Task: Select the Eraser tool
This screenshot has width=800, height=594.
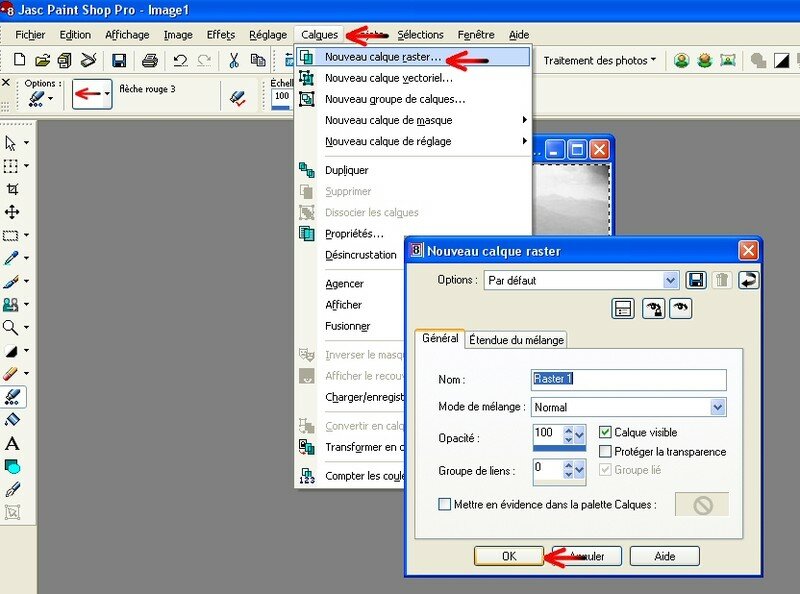Action: 11,374
